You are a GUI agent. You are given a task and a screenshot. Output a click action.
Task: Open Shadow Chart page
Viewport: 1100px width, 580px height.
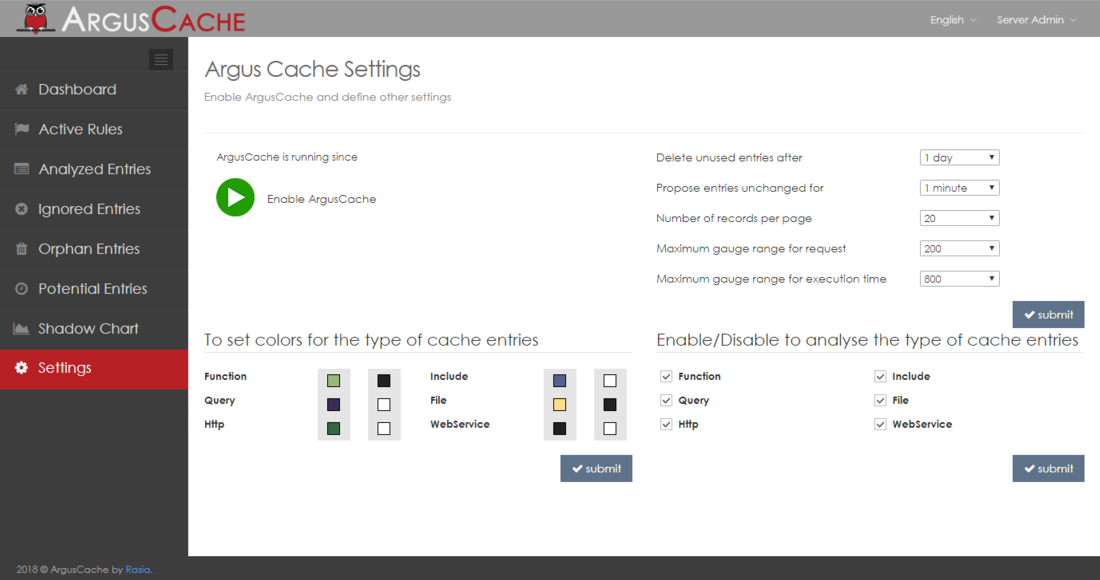(94, 329)
